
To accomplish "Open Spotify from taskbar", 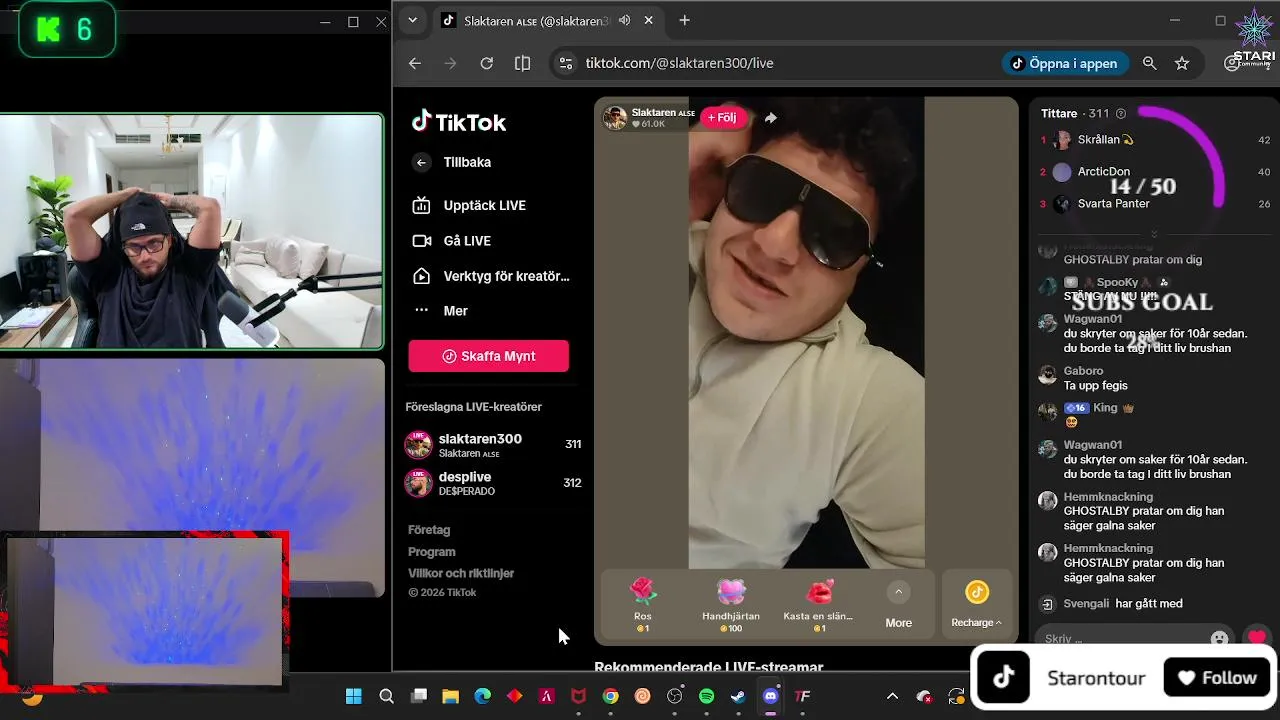I will pyautogui.click(x=707, y=696).
